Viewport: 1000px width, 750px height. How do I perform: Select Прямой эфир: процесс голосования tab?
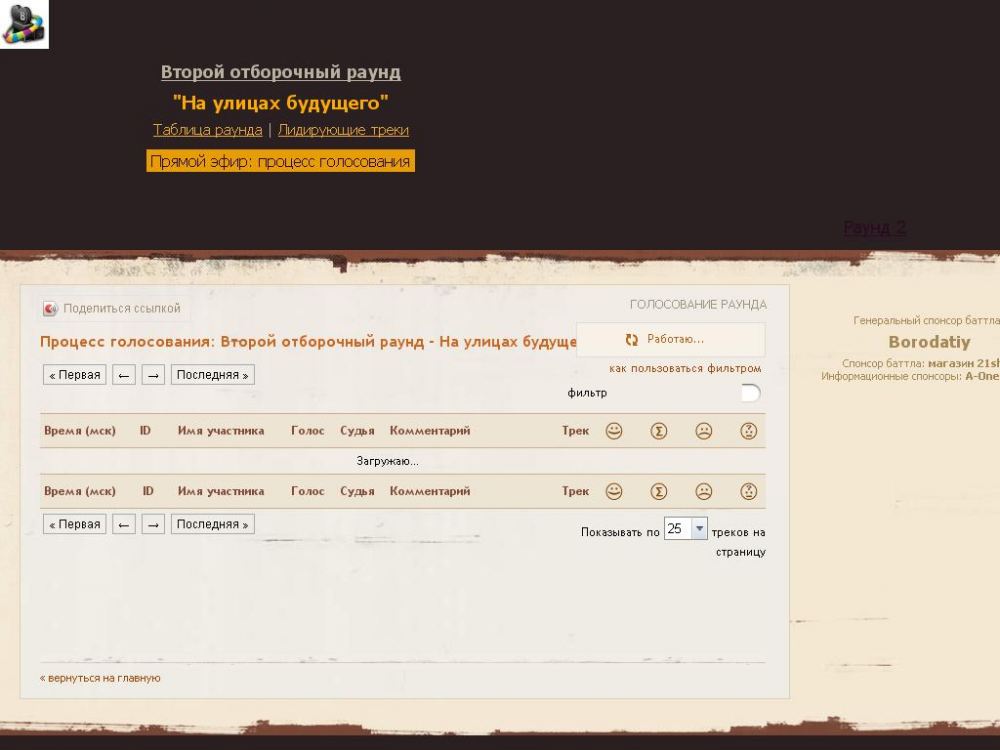point(280,161)
